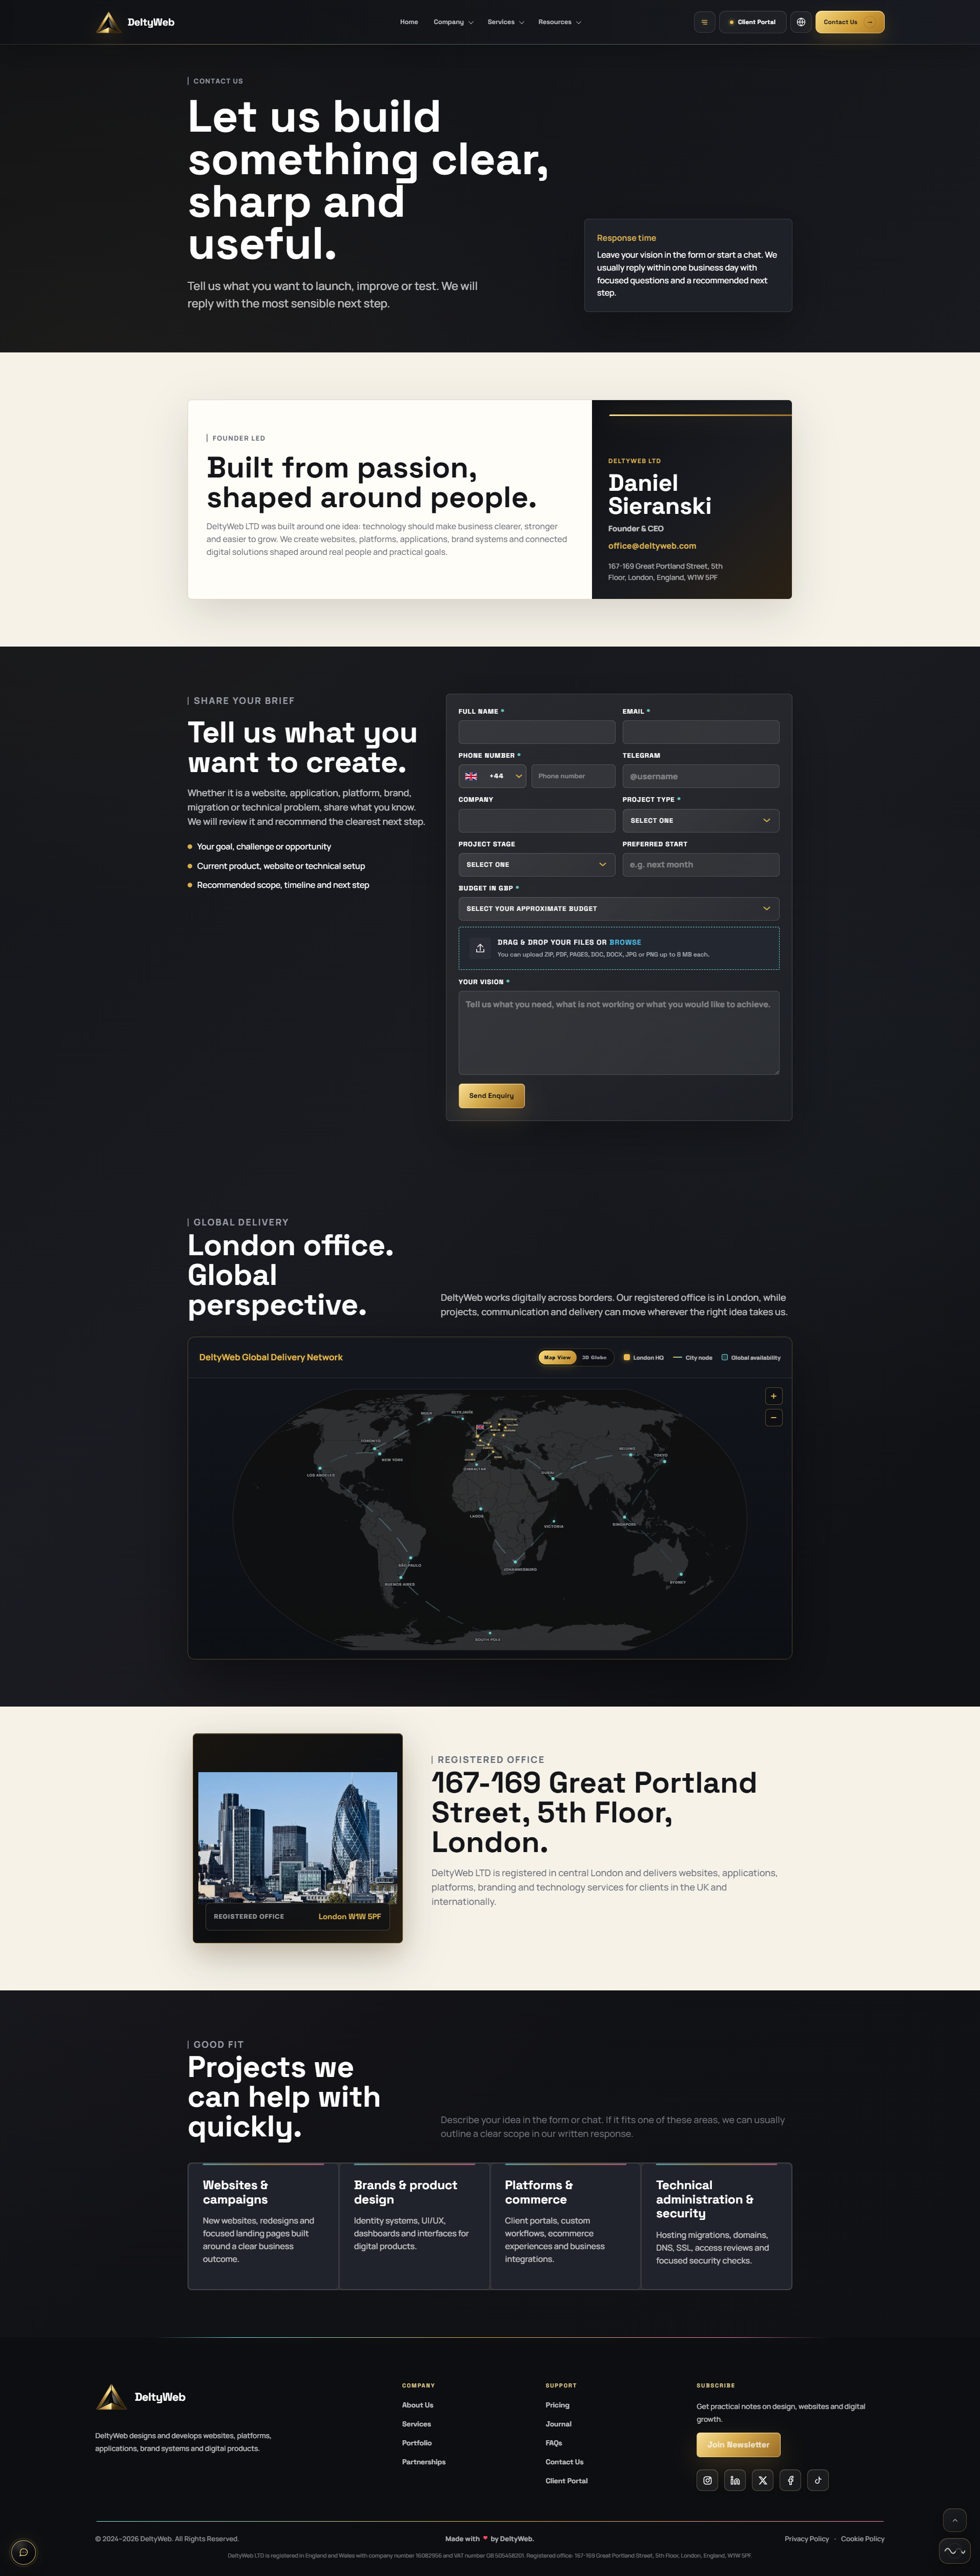Open the Privacy Policy link
This screenshot has height=2576, width=980.
point(807,2538)
